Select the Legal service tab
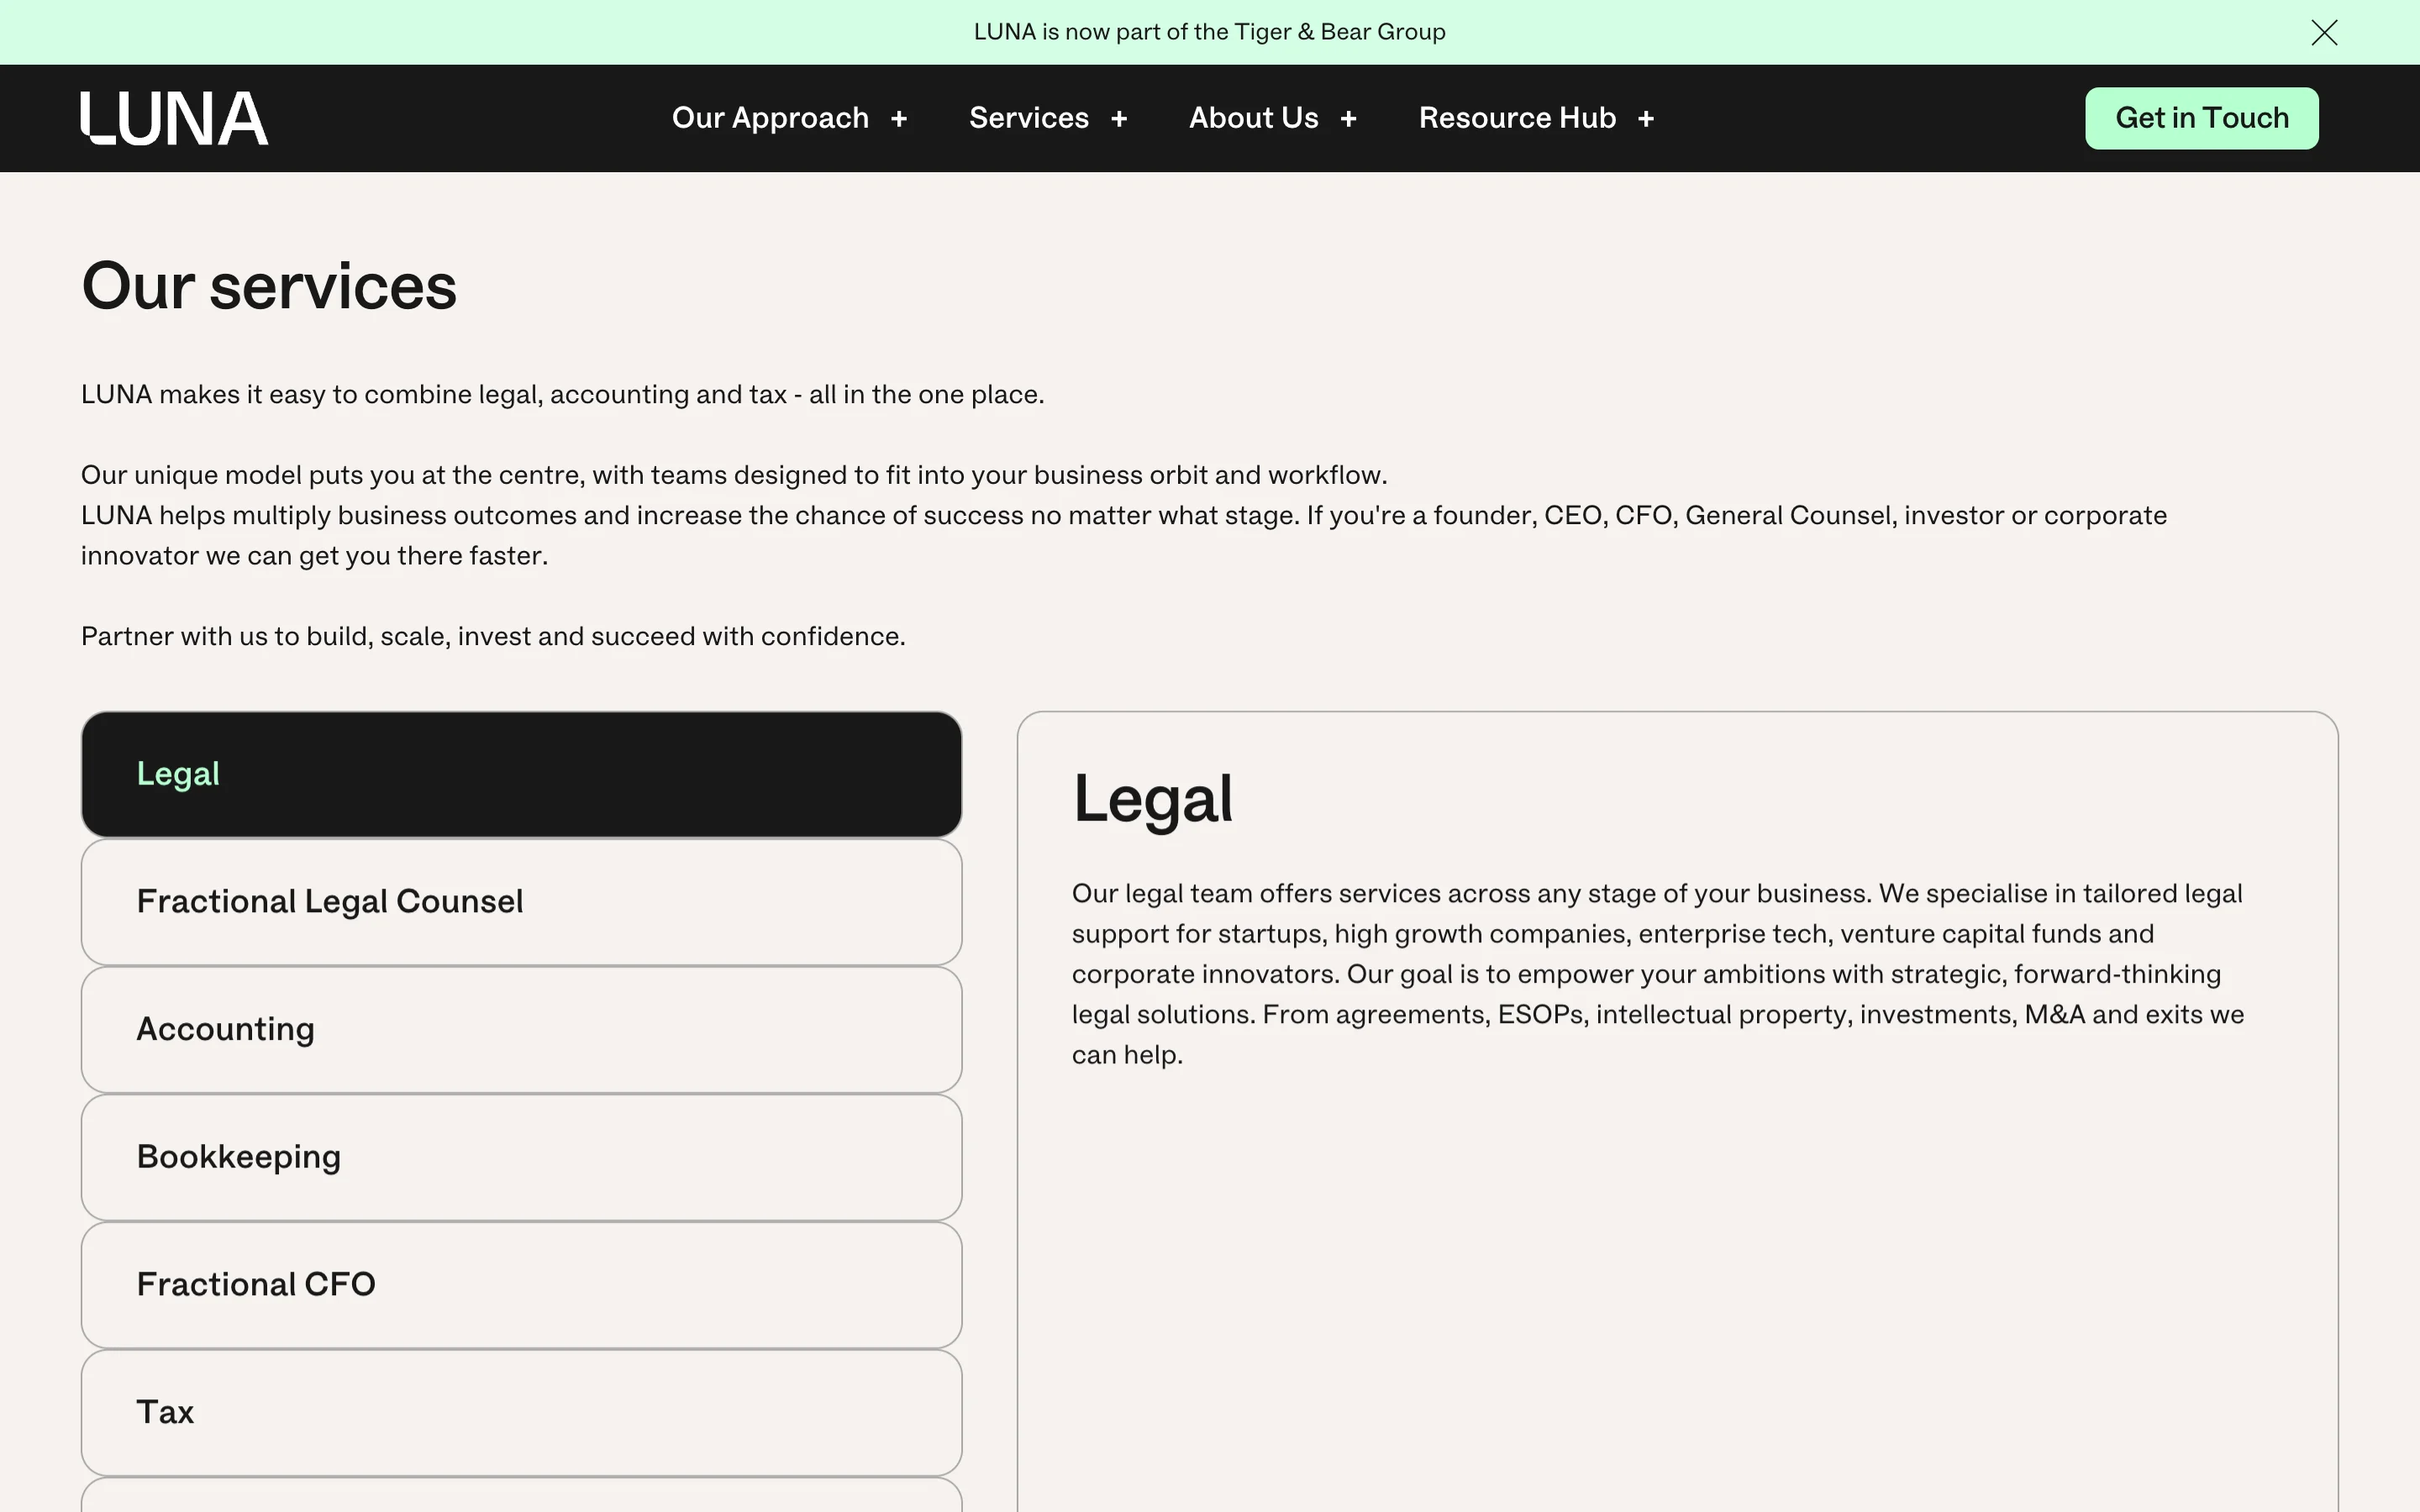The width and height of the screenshot is (2420, 1512). (x=521, y=774)
